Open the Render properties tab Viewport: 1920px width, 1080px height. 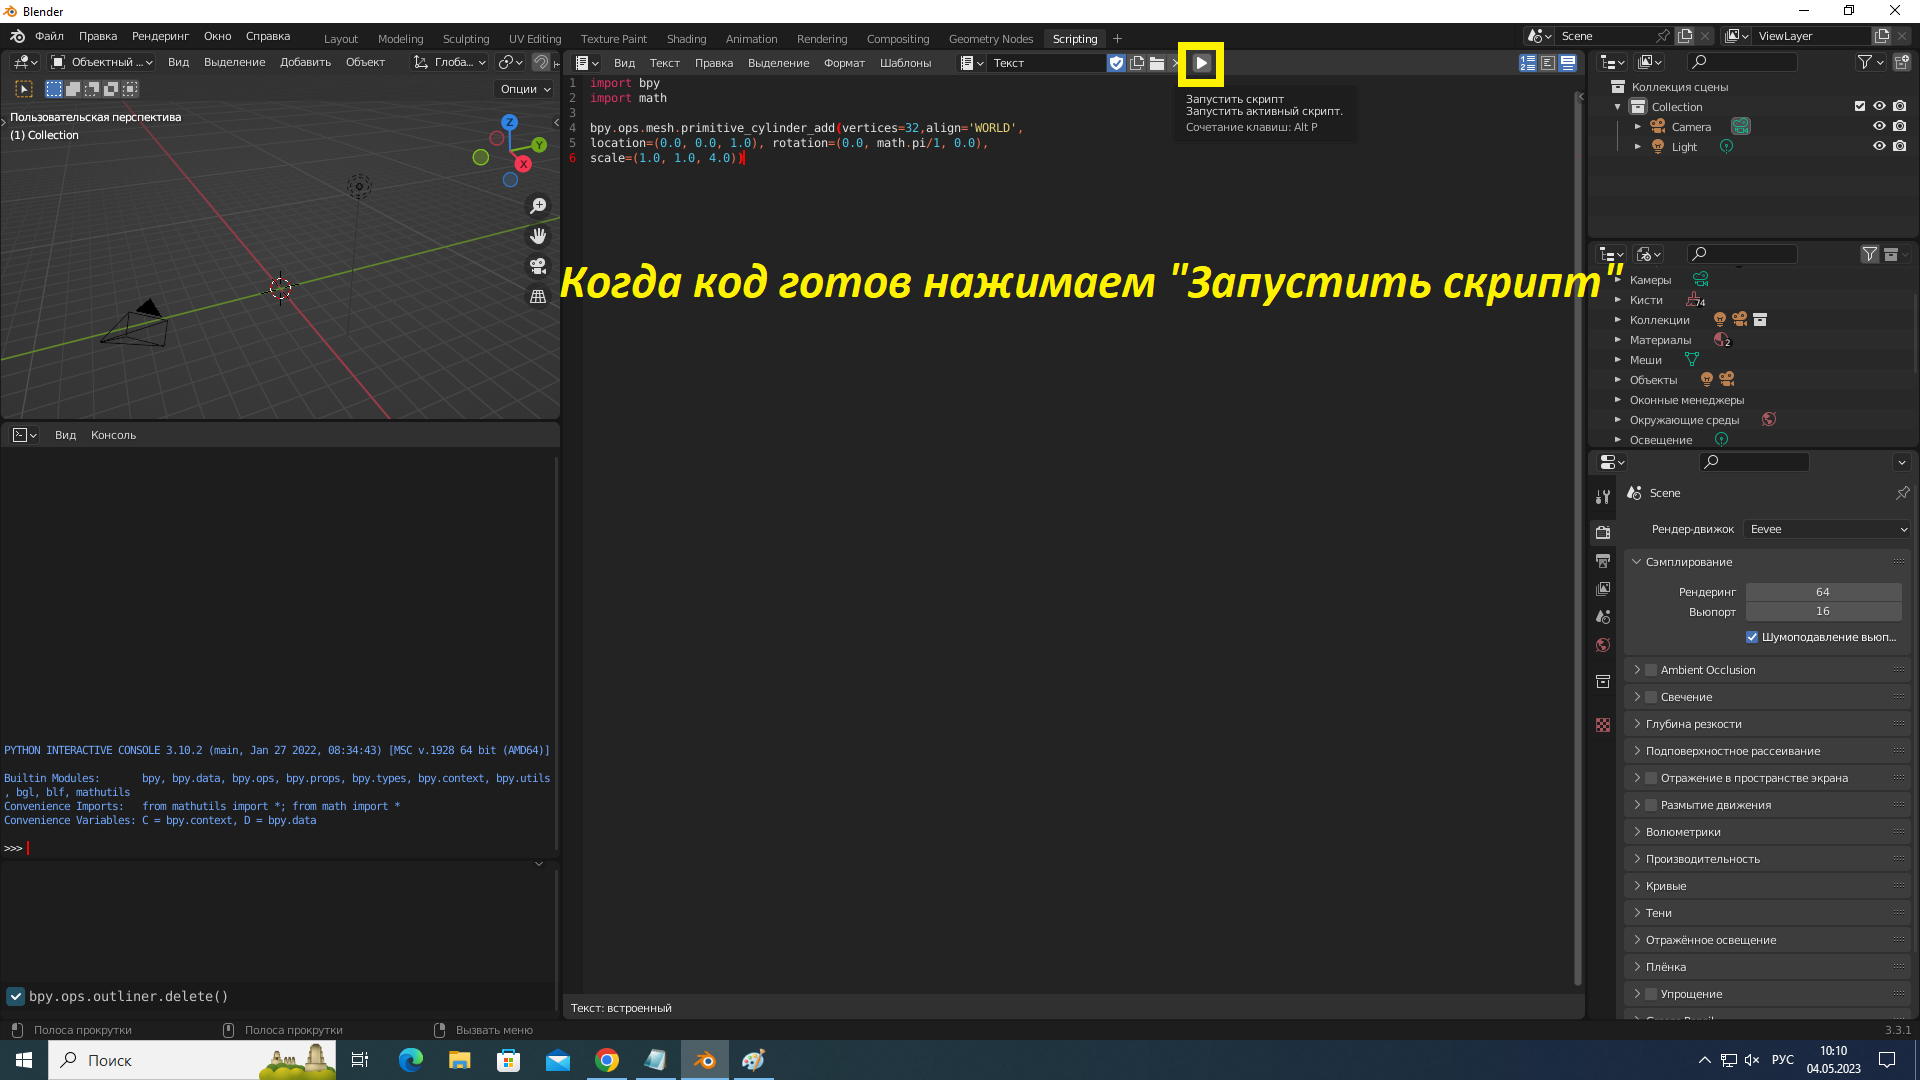click(1603, 532)
